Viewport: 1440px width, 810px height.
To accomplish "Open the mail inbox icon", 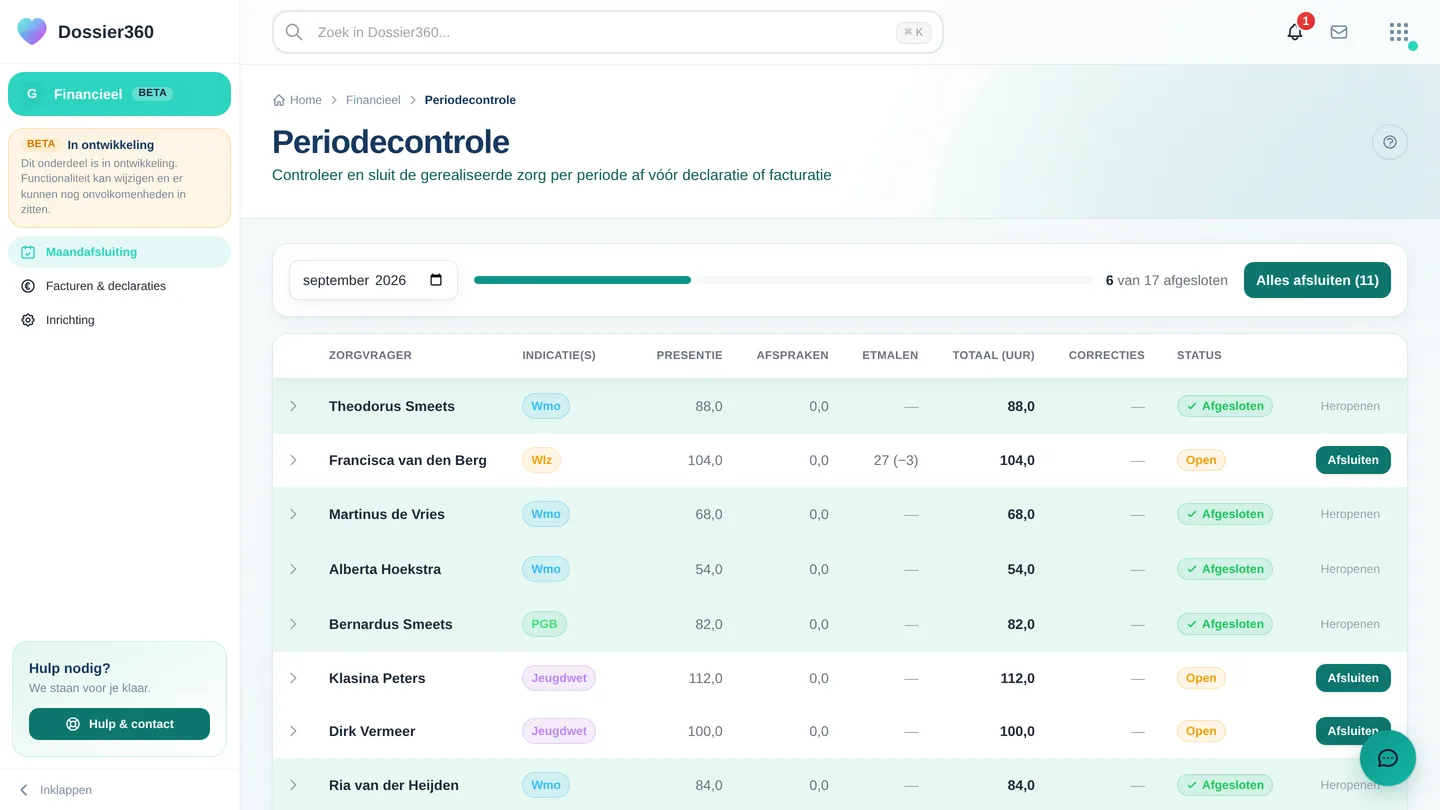I will tap(1339, 32).
